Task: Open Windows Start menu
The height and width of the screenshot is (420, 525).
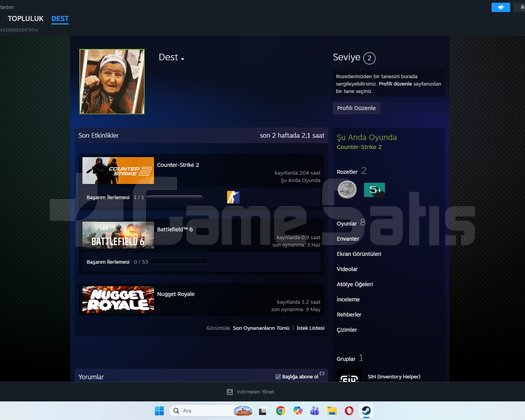Action: [x=159, y=410]
